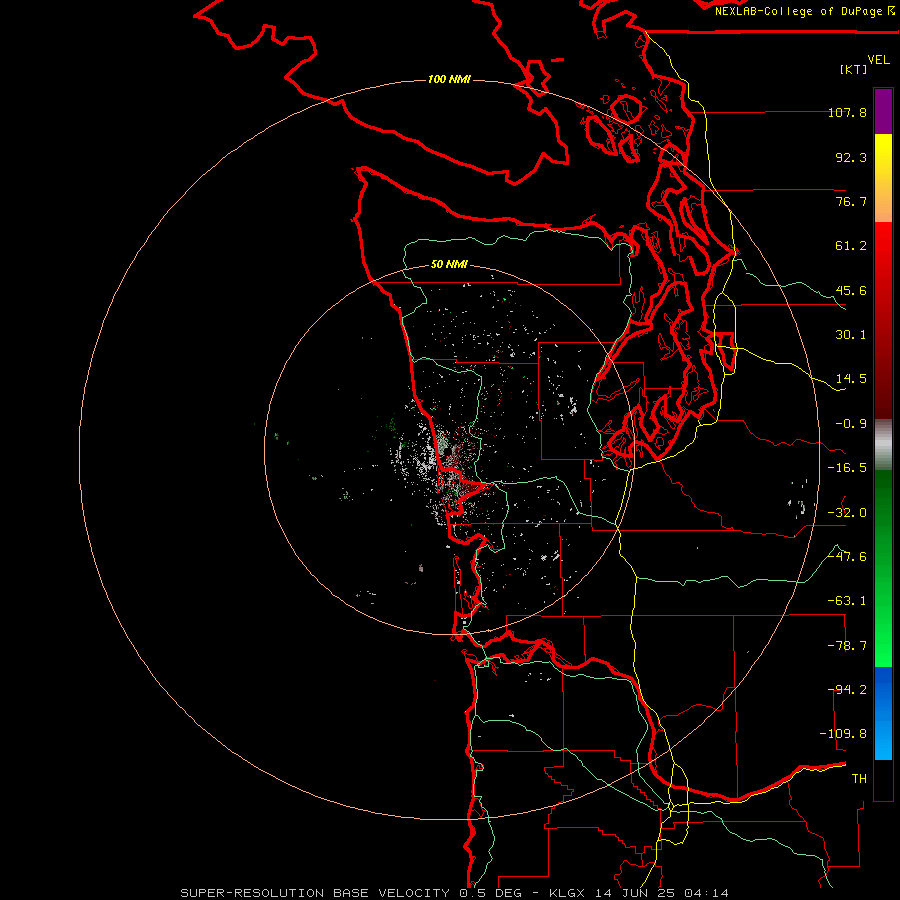Click the -63.1 value on velocity scale

coord(847,601)
